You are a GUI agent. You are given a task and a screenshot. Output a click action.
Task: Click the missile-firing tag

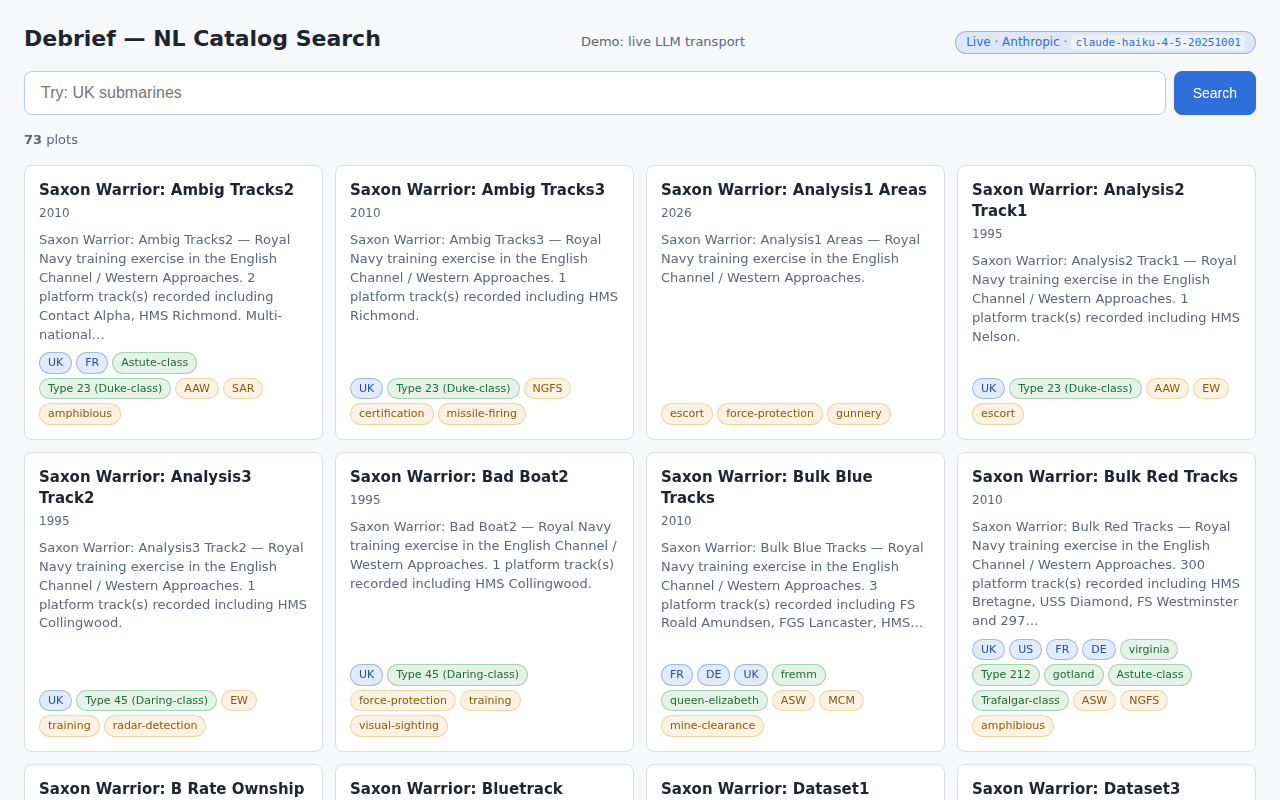(x=481, y=414)
